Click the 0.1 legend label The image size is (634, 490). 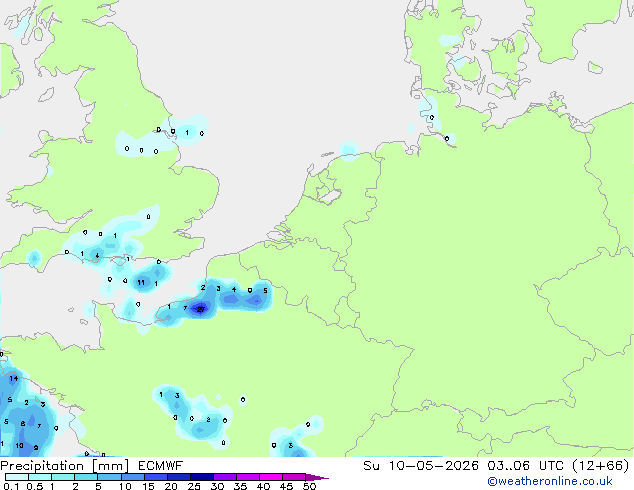point(11,486)
